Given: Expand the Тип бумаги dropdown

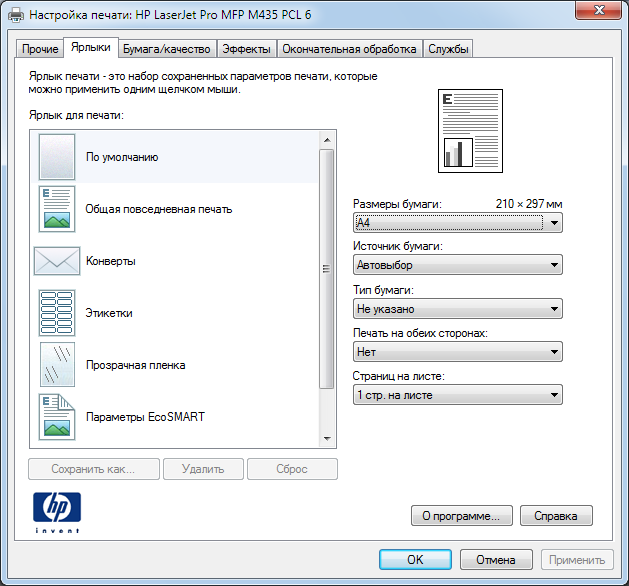Looking at the screenshot, I should pyautogui.click(x=458, y=309).
